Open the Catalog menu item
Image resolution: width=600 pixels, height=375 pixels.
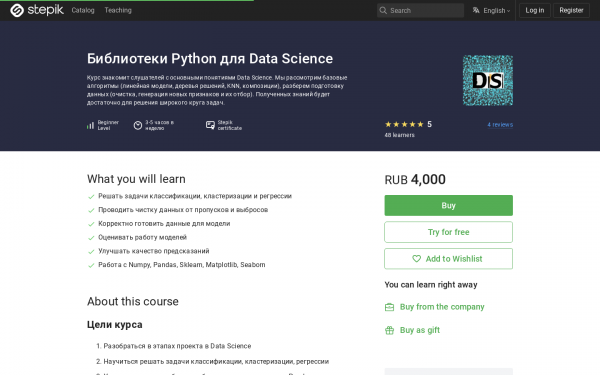click(83, 10)
